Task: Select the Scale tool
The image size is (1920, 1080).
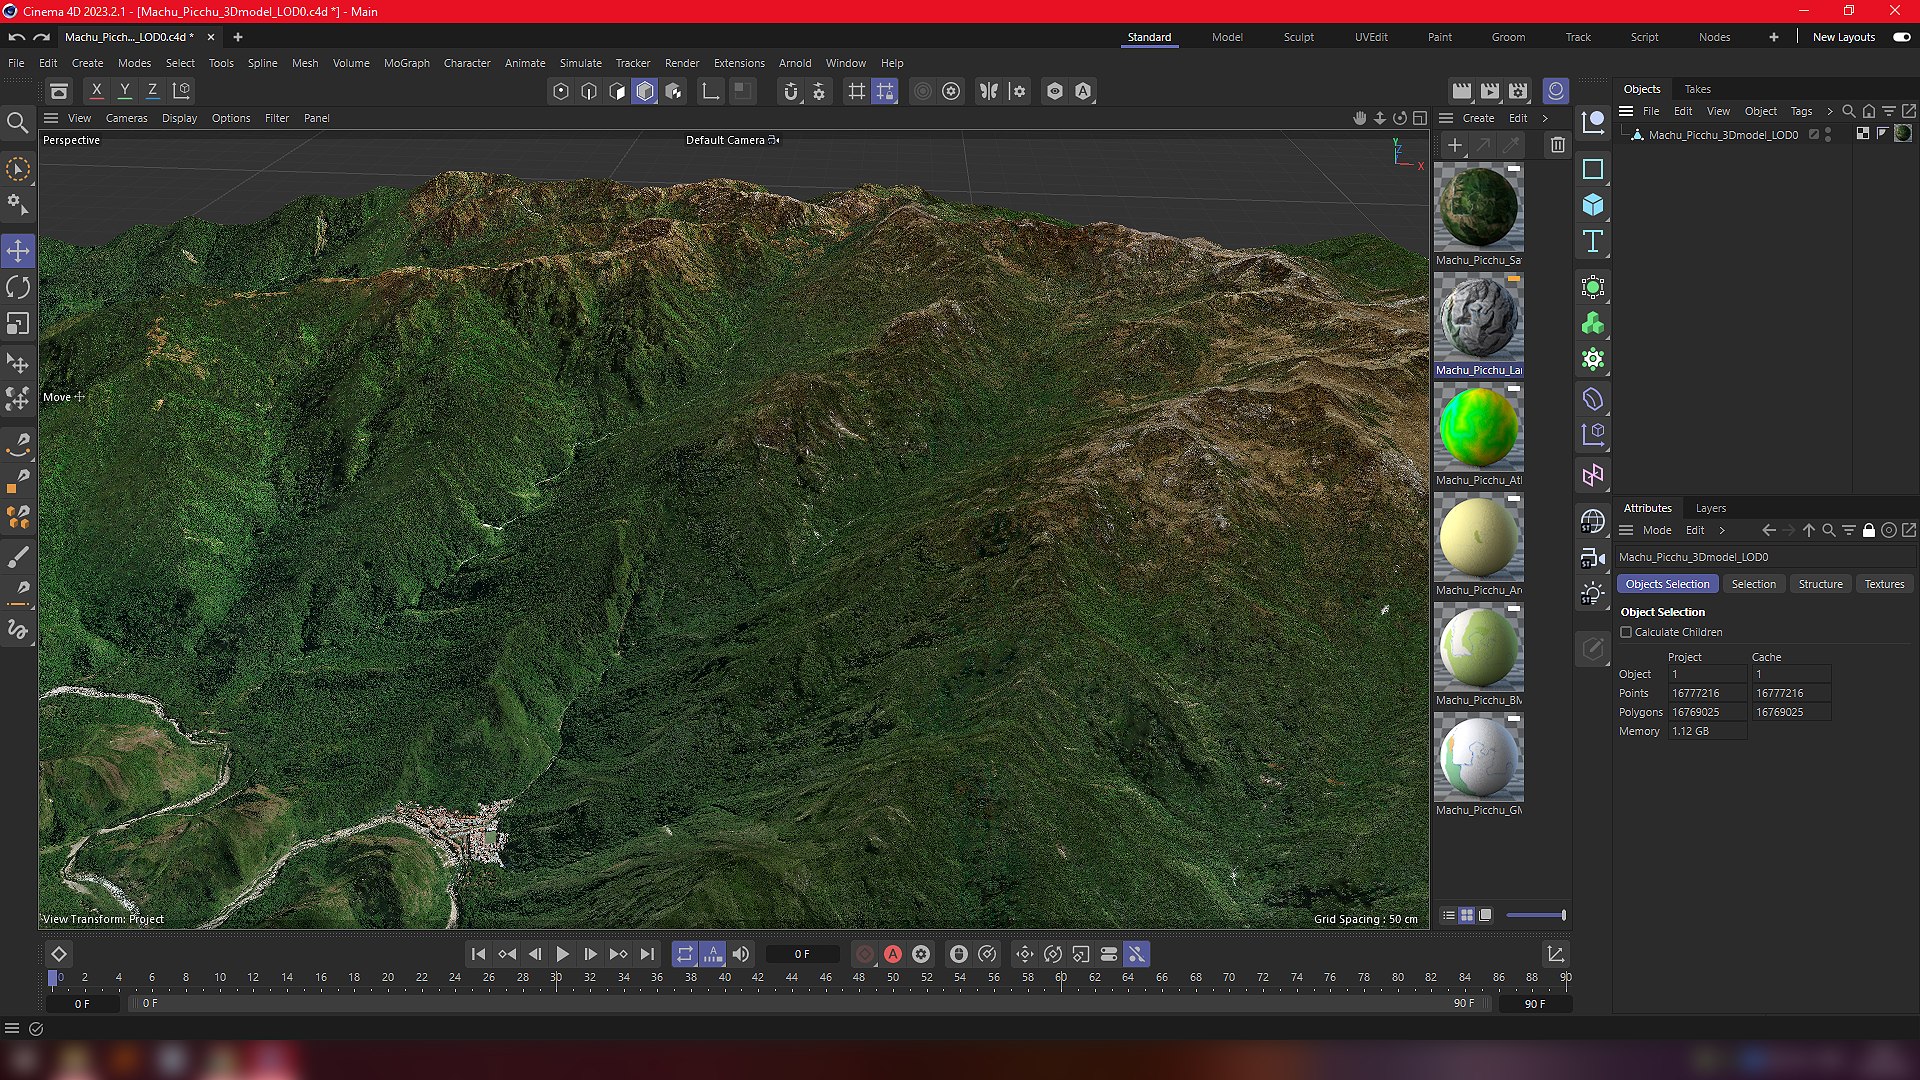Action: click(18, 324)
